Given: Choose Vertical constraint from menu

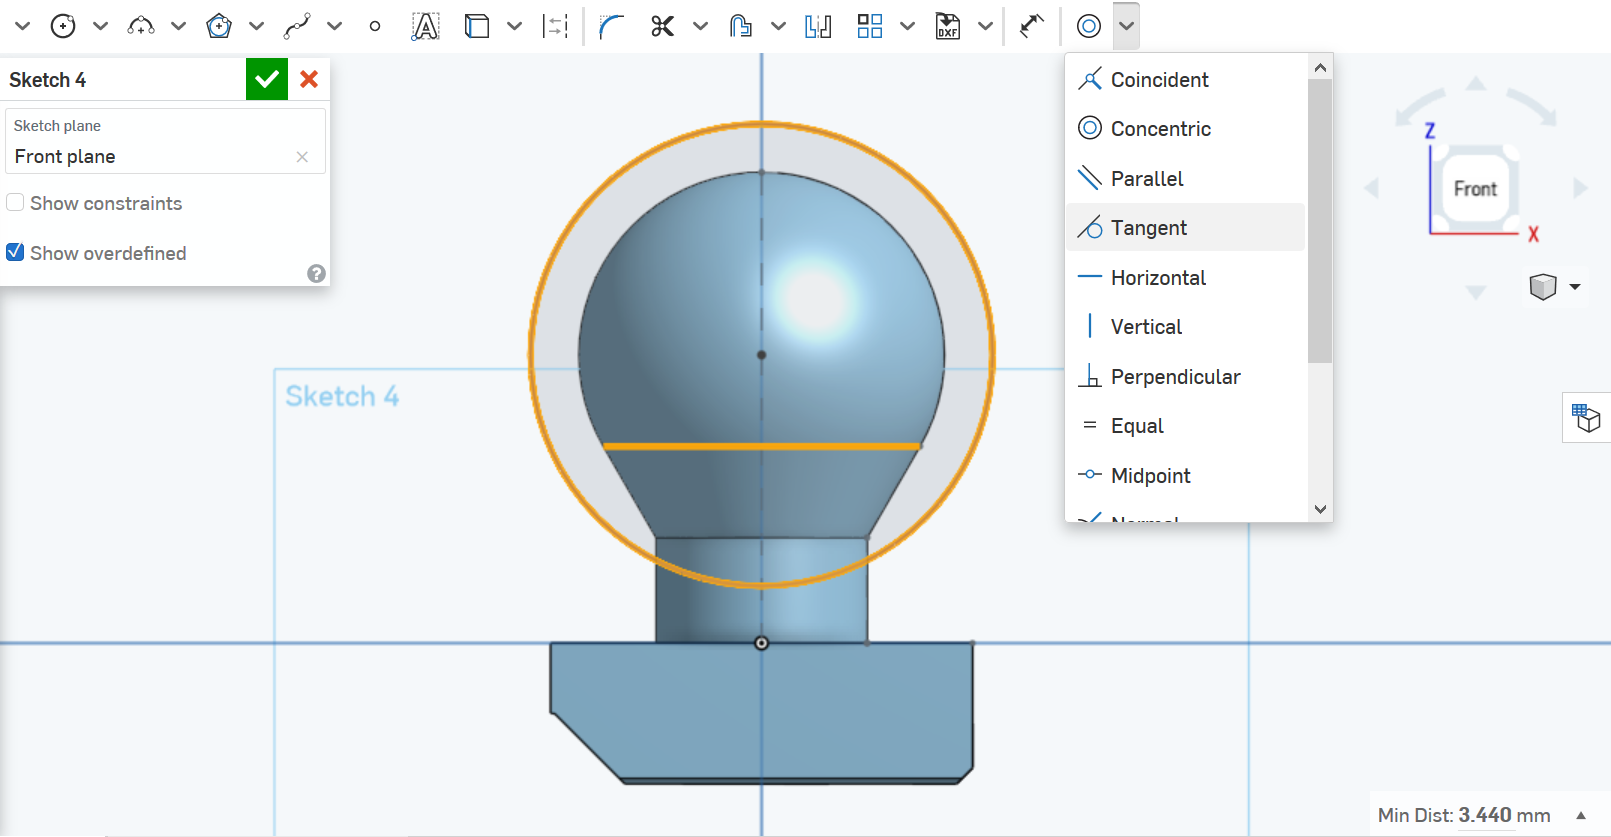Looking at the screenshot, I should 1186,326.
